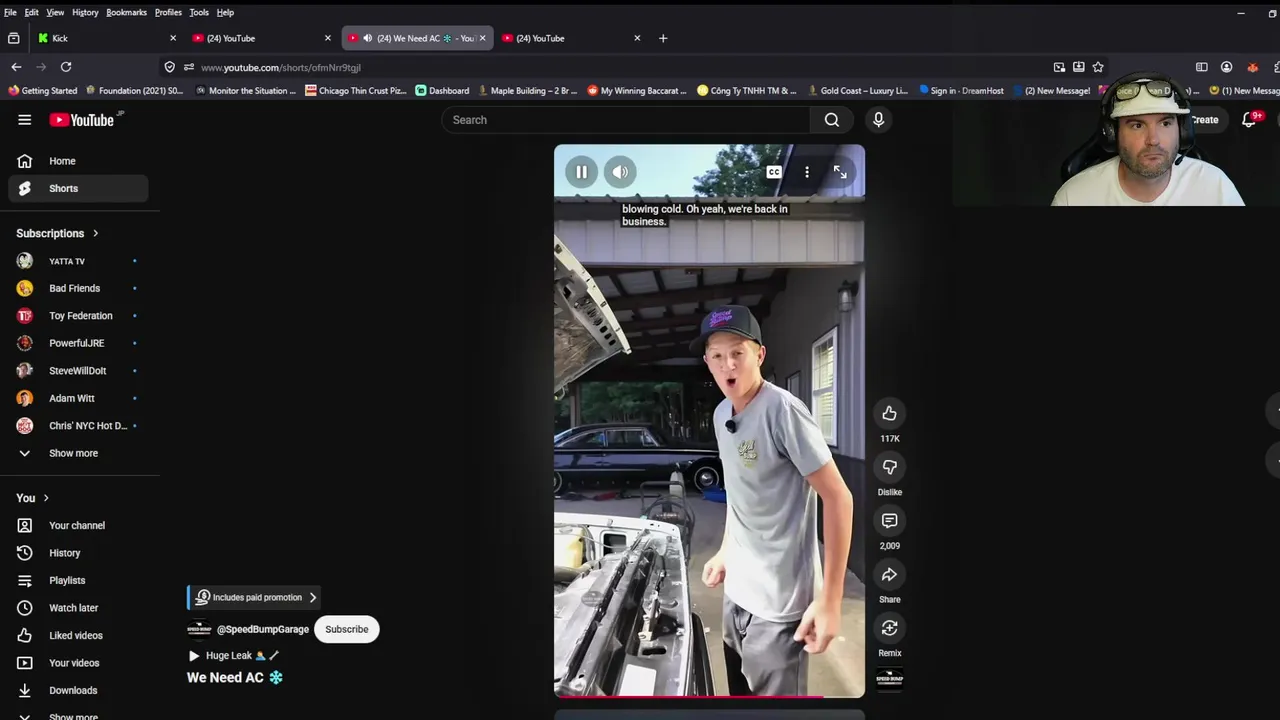The image size is (1280, 720).
Task: Select Shorts in the sidebar
Action: coord(79,188)
